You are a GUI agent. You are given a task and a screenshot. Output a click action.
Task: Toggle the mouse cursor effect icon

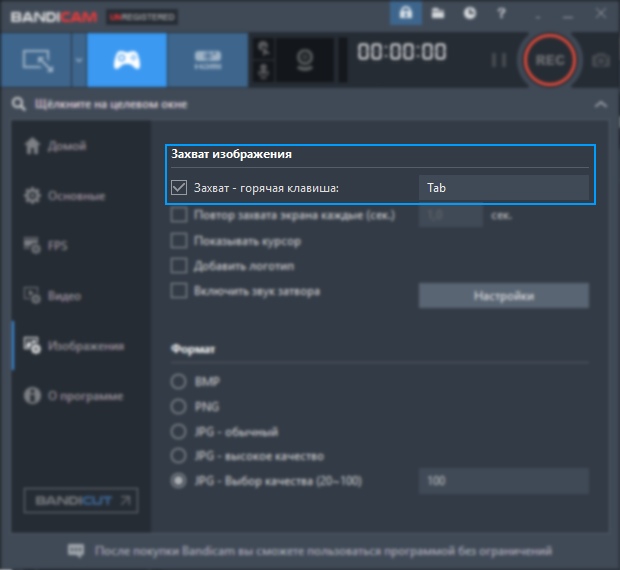[264, 48]
